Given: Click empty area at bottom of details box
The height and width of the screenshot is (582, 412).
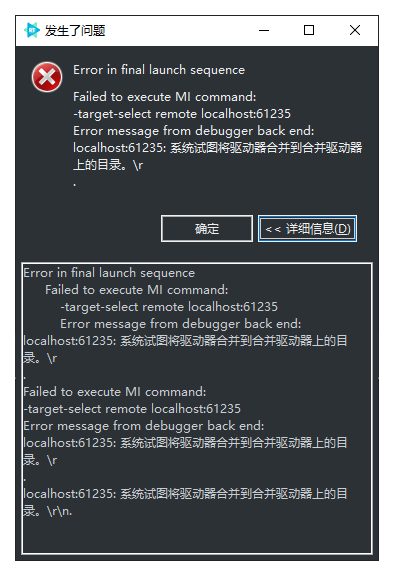Looking at the screenshot, I should [197, 536].
